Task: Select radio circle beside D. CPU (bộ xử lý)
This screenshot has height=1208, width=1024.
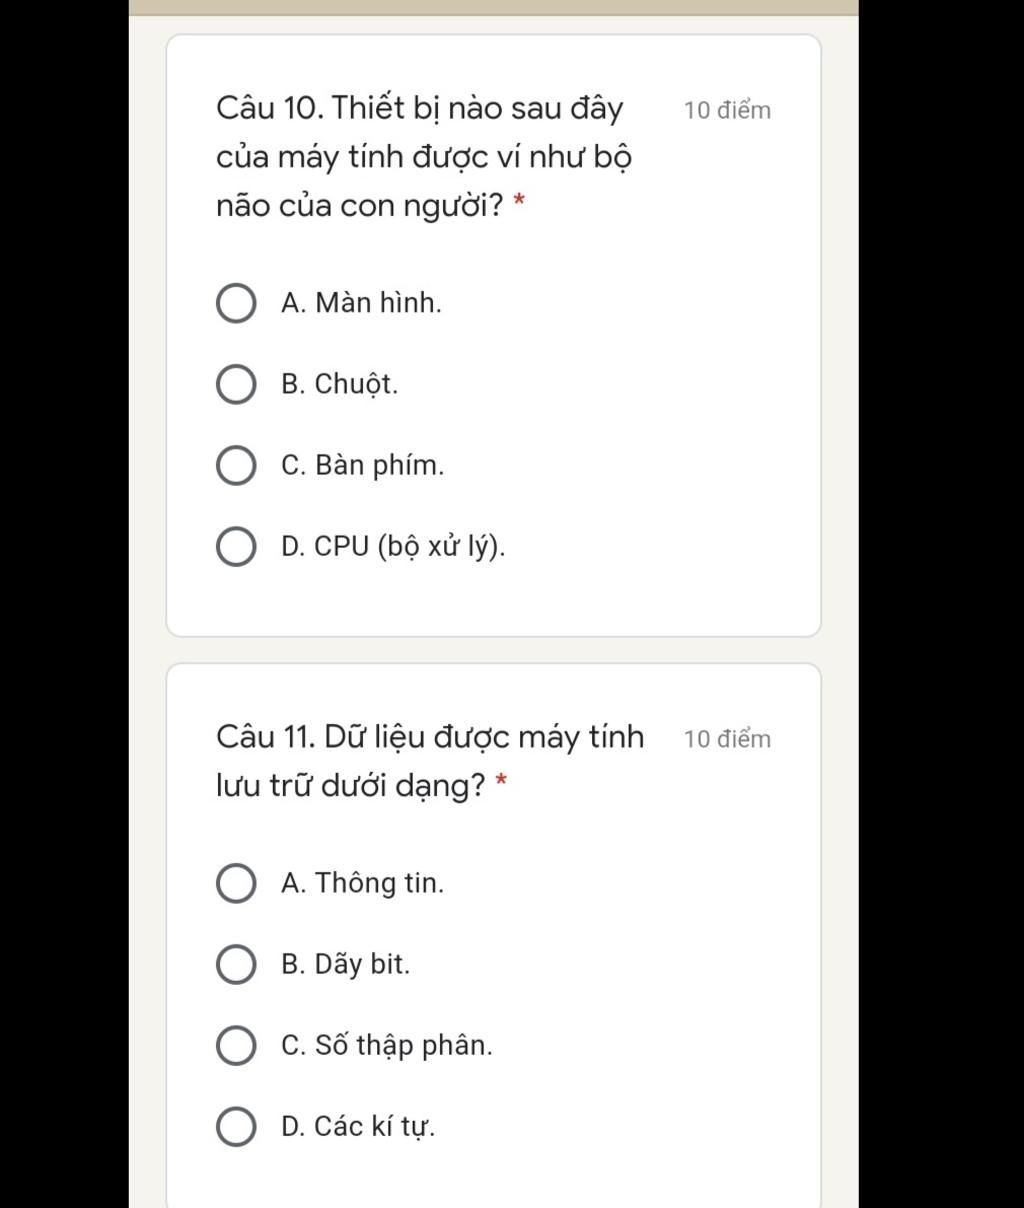Action: coord(235,547)
